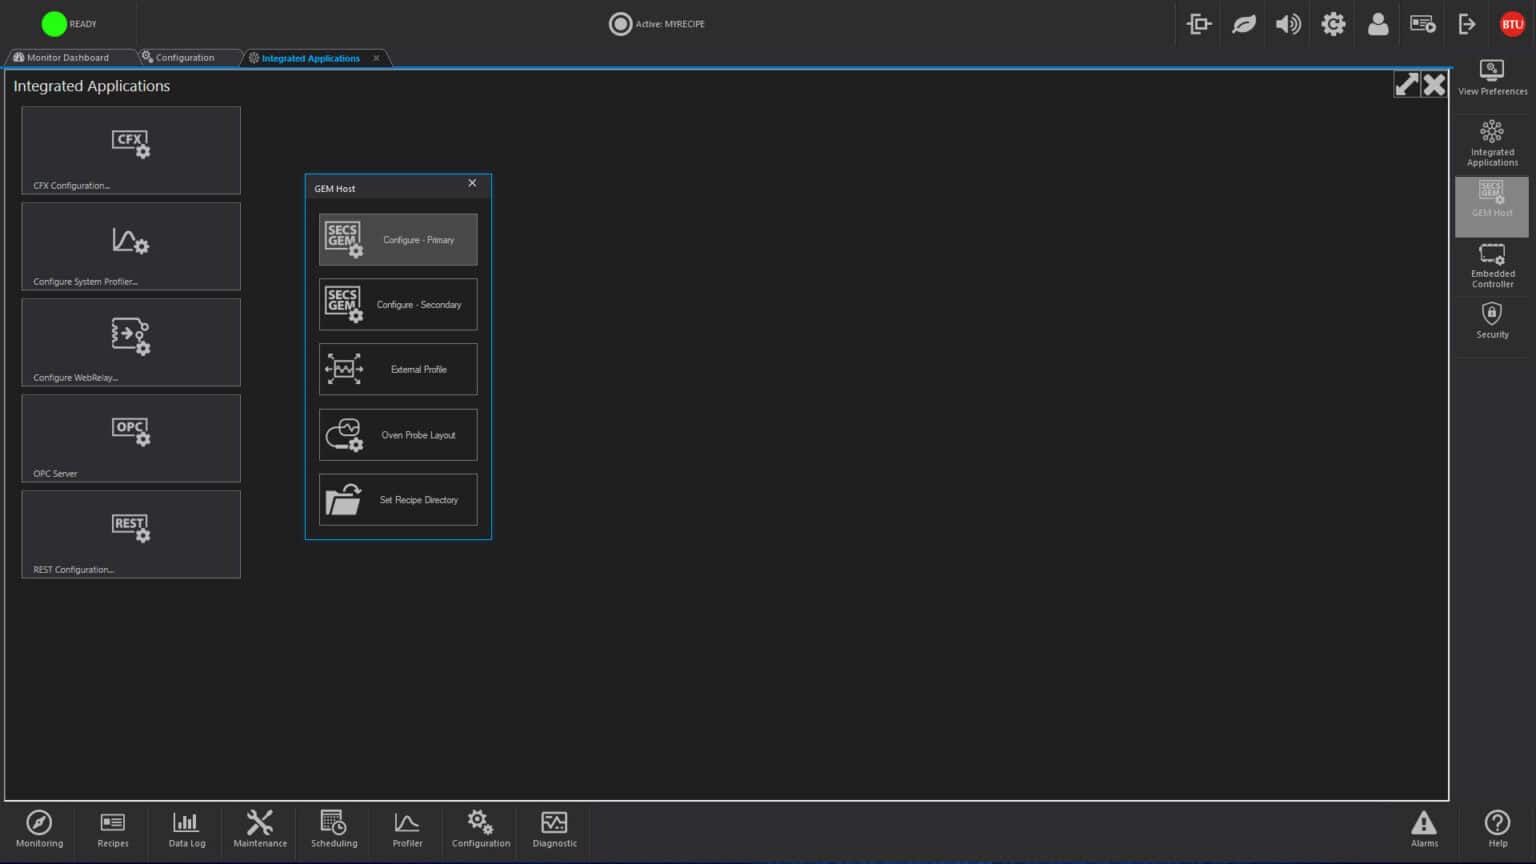Switch to Monitor Dashboard tab

[67, 58]
